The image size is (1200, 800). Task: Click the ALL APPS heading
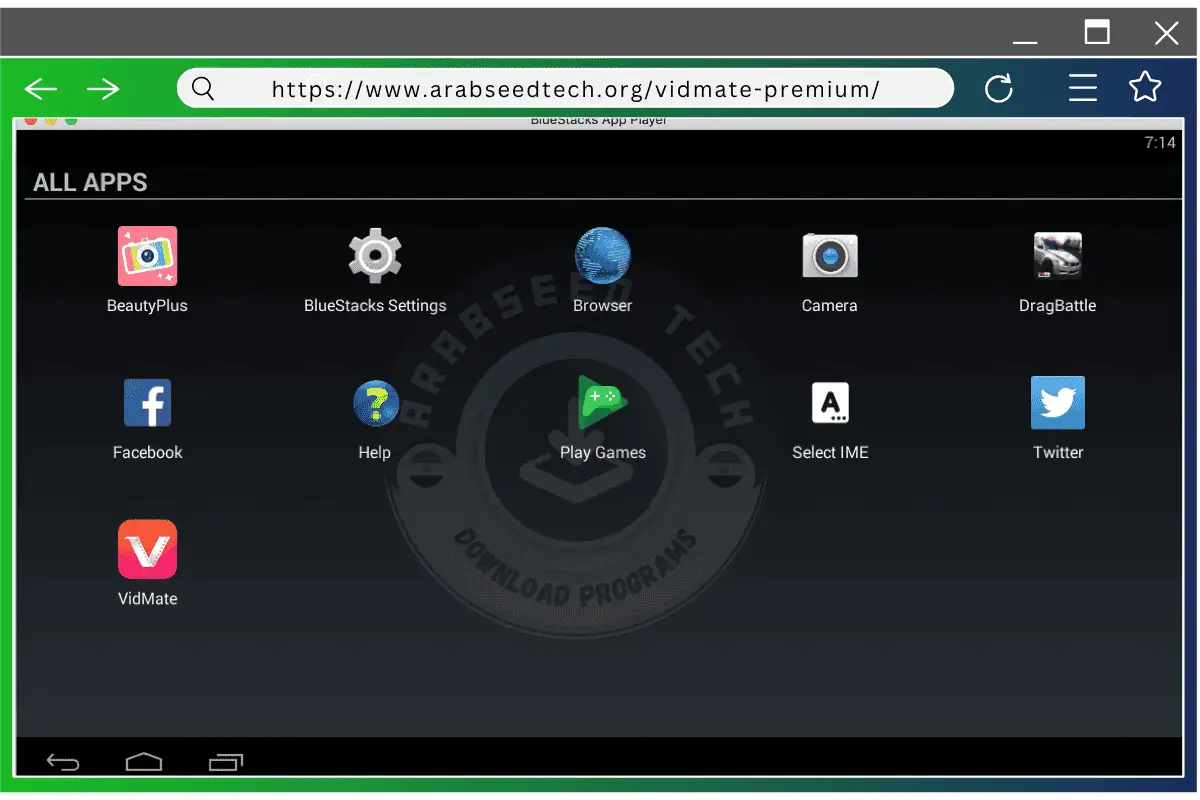(x=90, y=183)
